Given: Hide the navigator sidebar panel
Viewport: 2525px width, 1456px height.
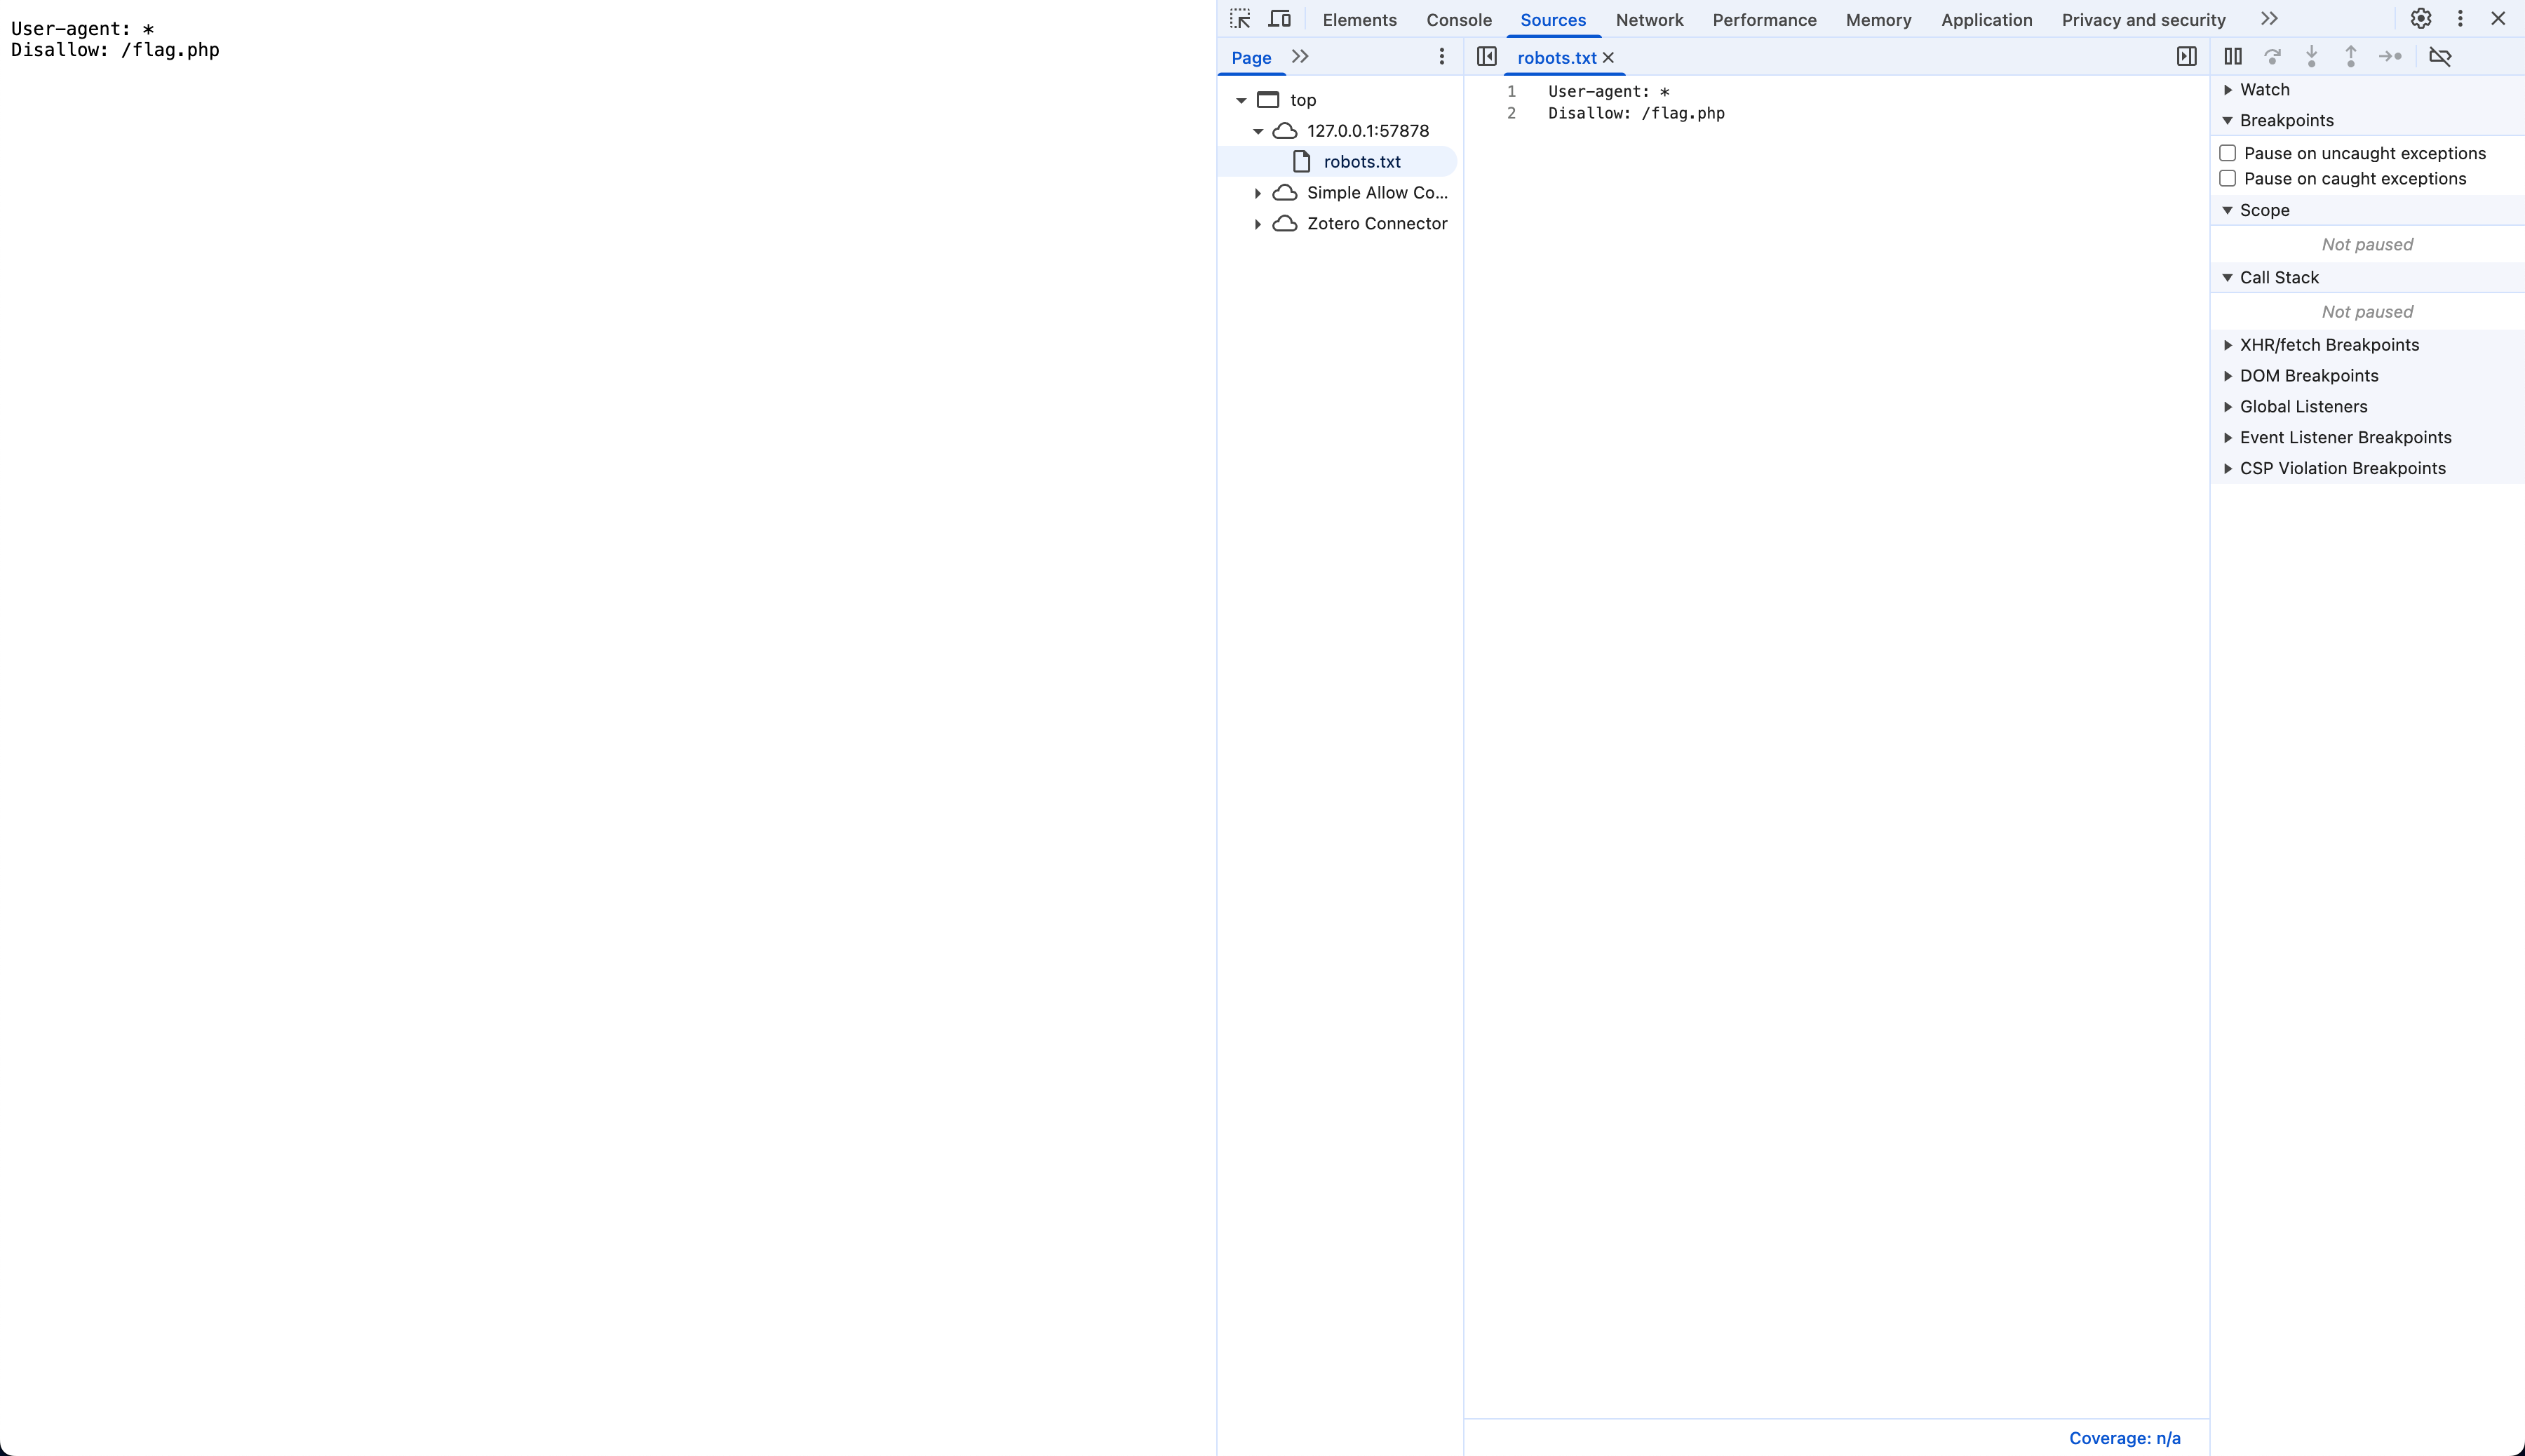Looking at the screenshot, I should tap(1487, 57).
